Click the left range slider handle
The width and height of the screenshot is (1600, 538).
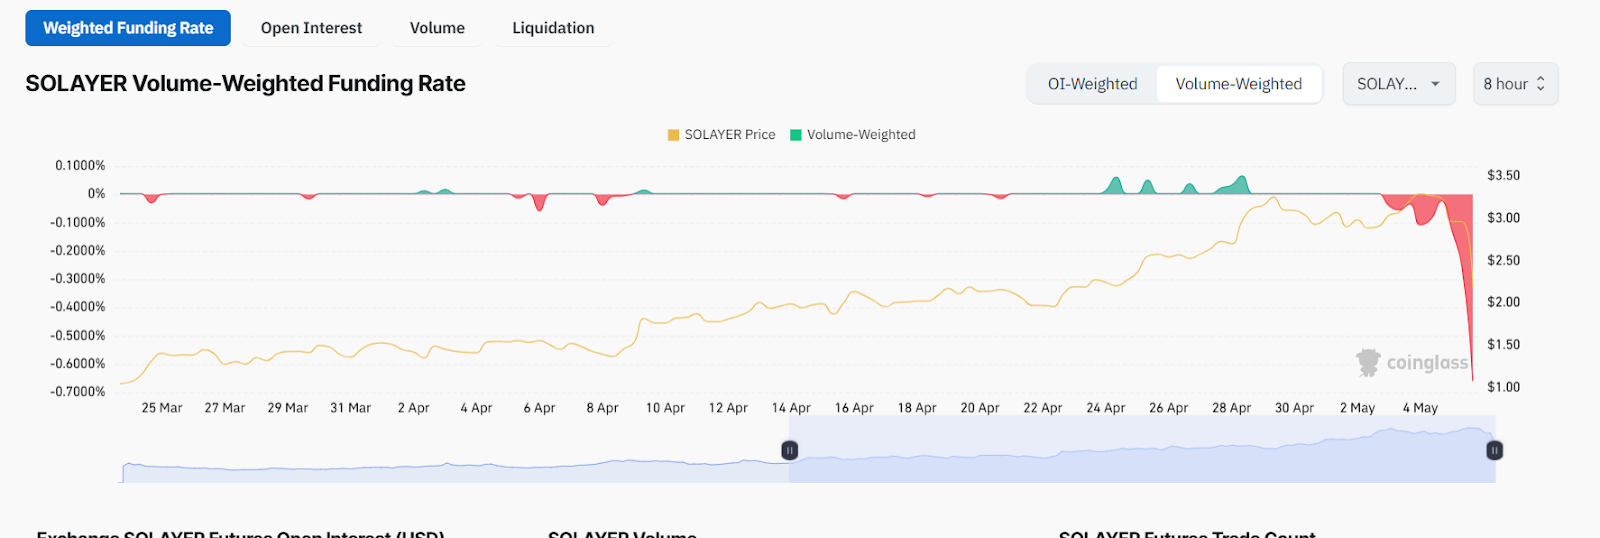(x=789, y=451)
